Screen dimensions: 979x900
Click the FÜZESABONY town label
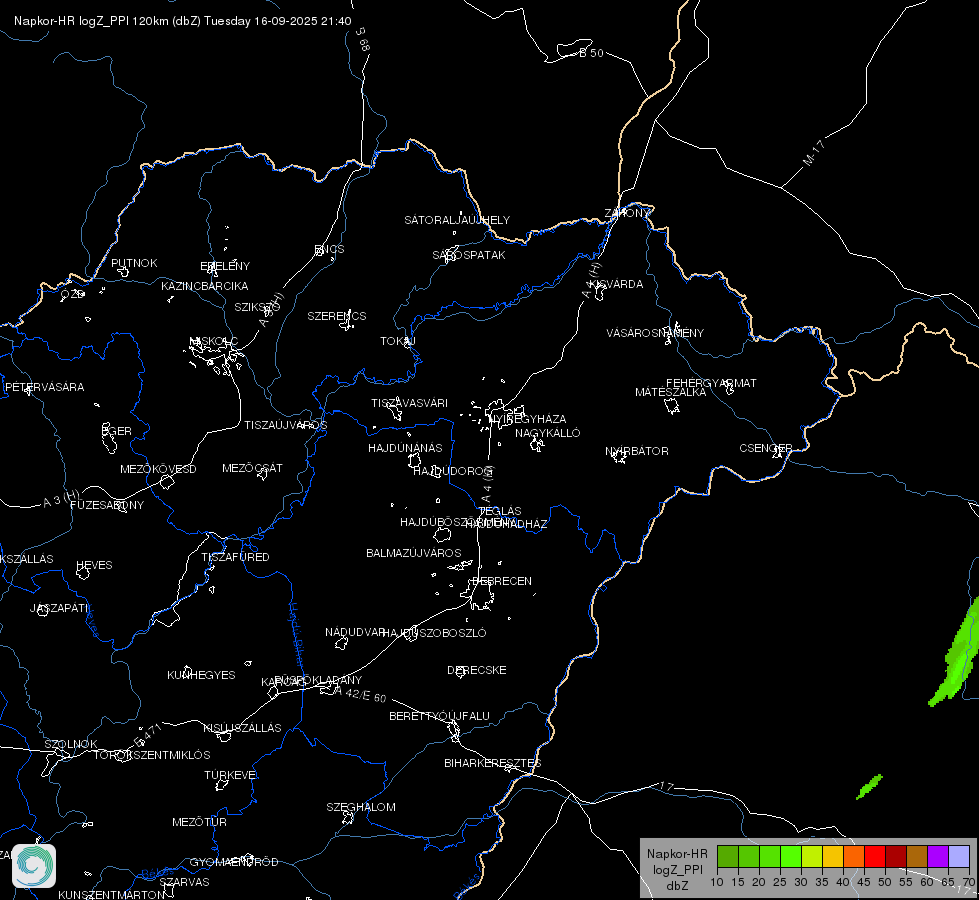[x=107, y=505]
